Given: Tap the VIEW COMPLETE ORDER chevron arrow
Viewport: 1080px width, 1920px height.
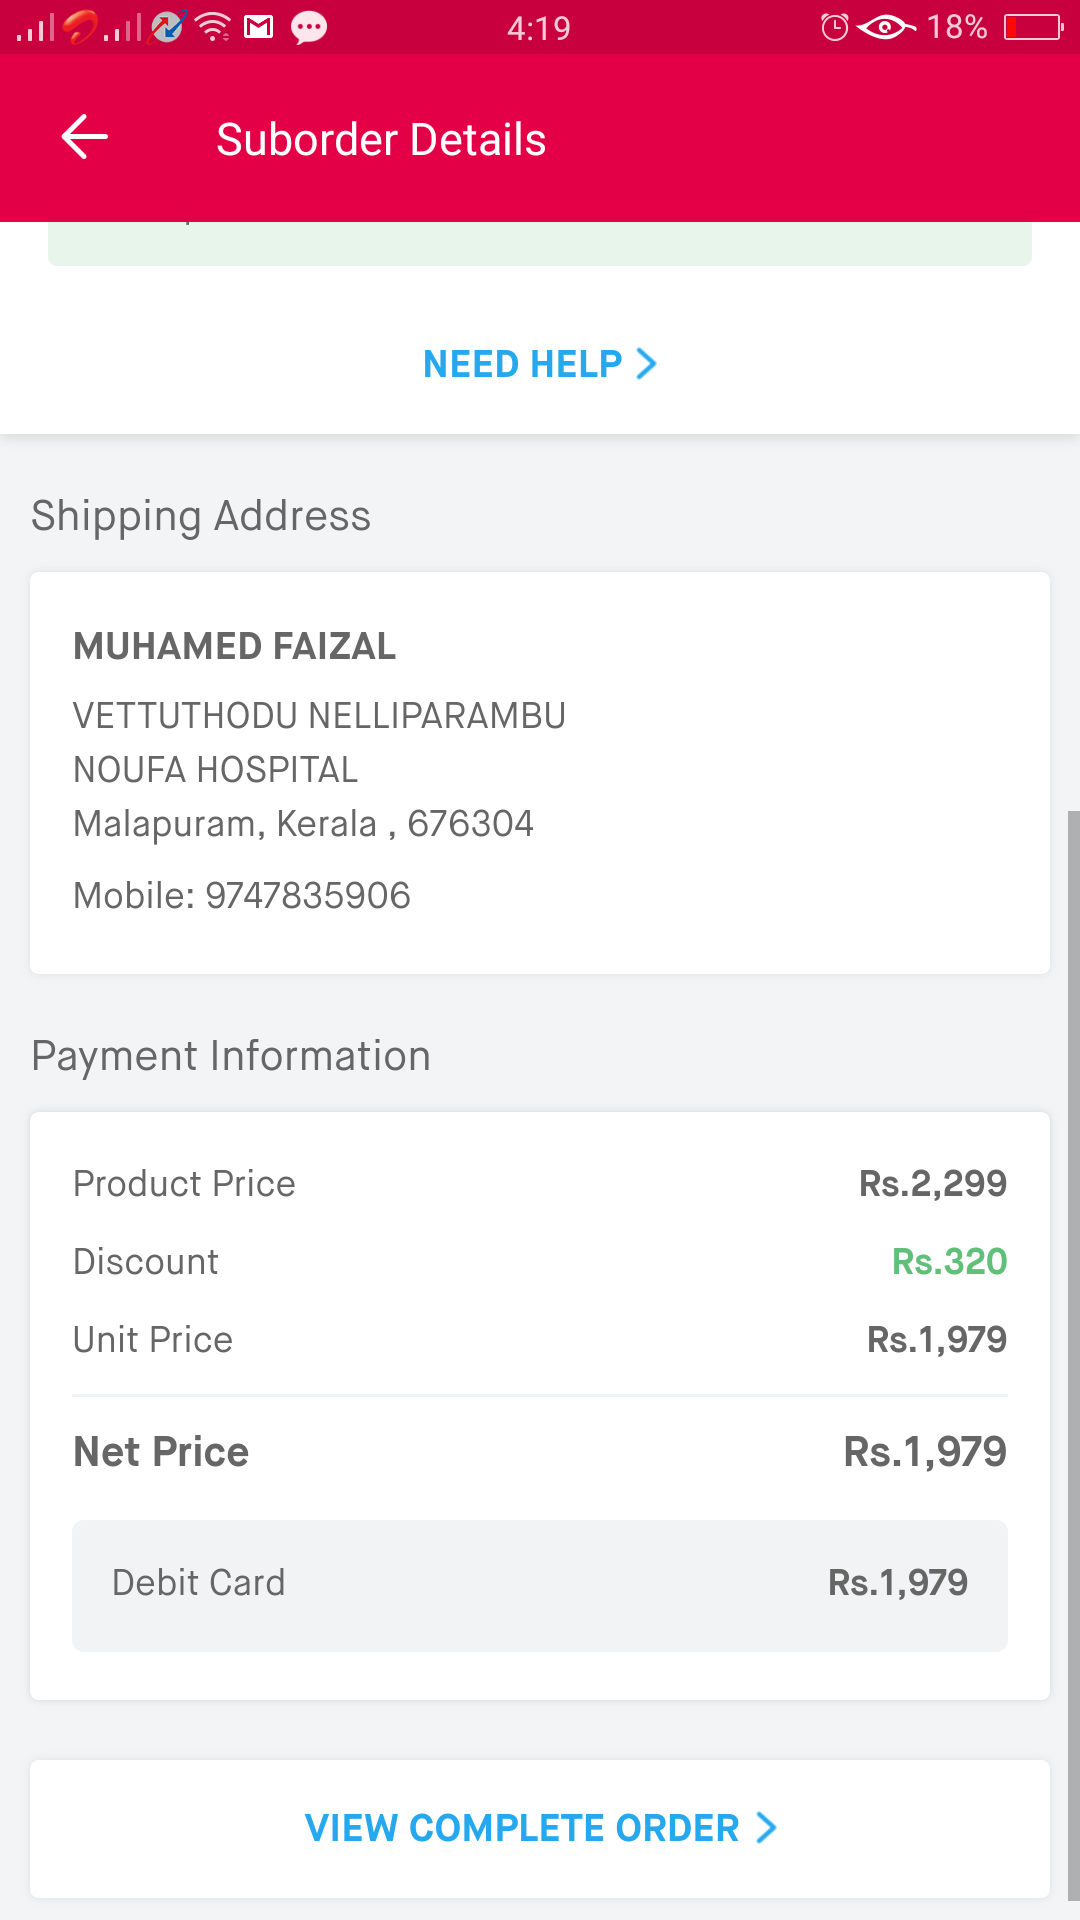Looking at the screenshot, I should [766, 1828].
